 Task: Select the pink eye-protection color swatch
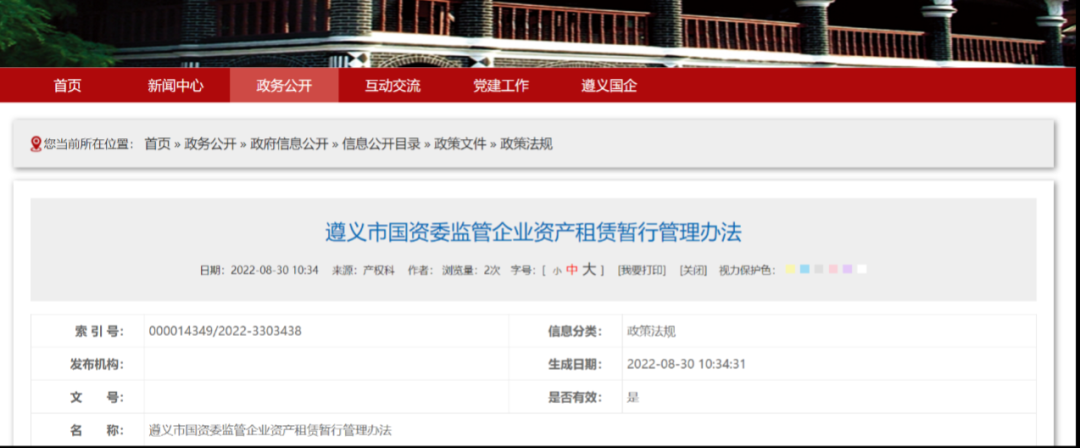point(832,270)
